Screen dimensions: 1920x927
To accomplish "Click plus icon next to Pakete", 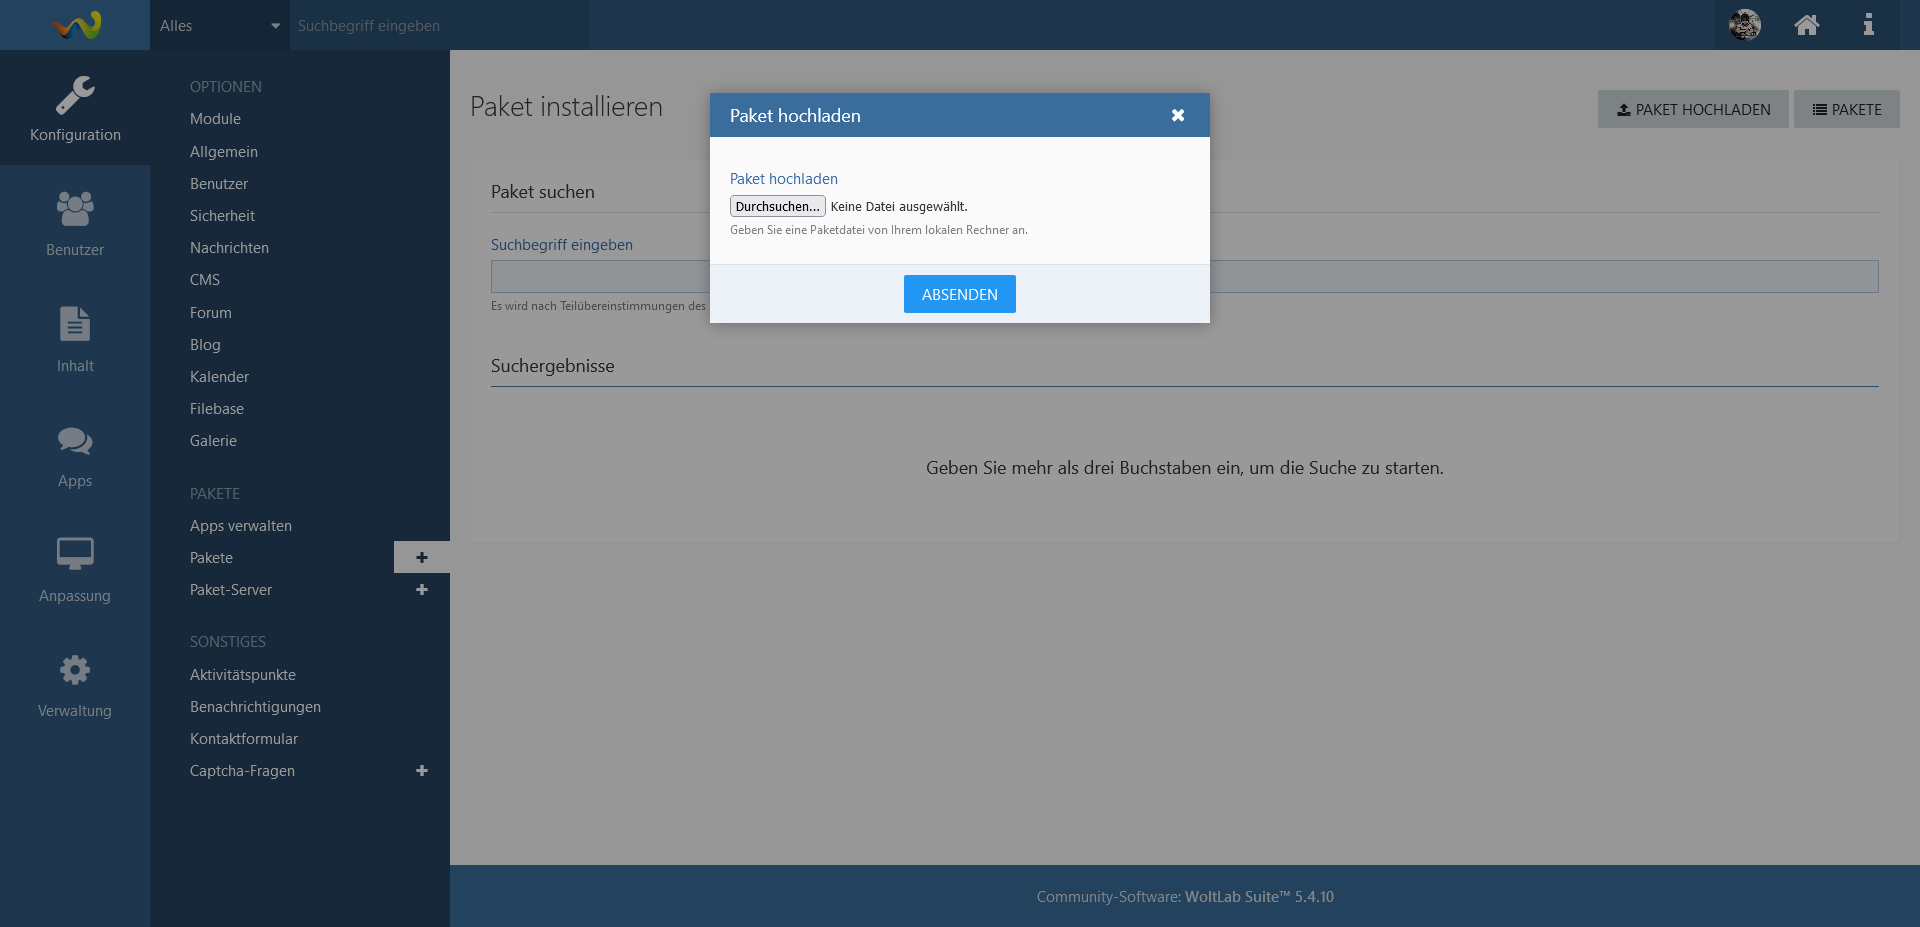I will coord(422,558).
